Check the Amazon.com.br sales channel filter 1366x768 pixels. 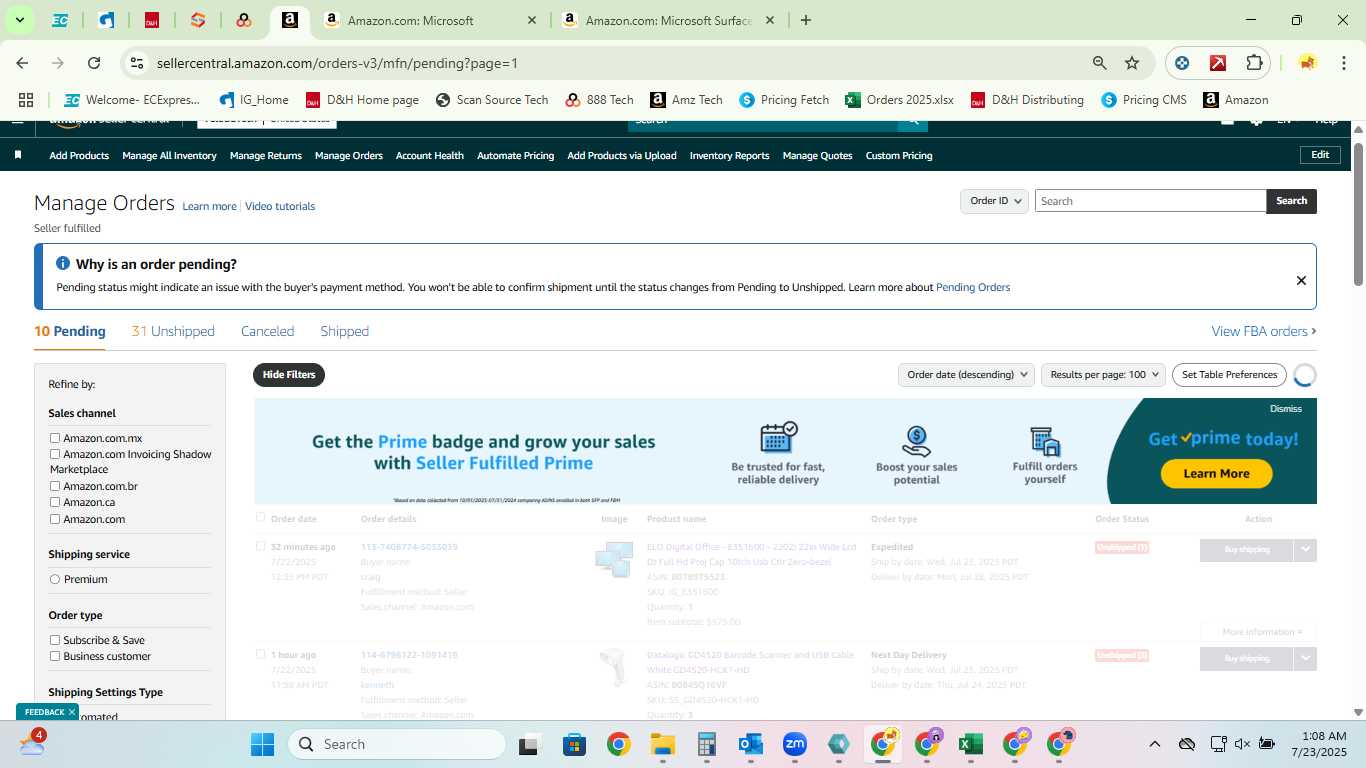55,486
